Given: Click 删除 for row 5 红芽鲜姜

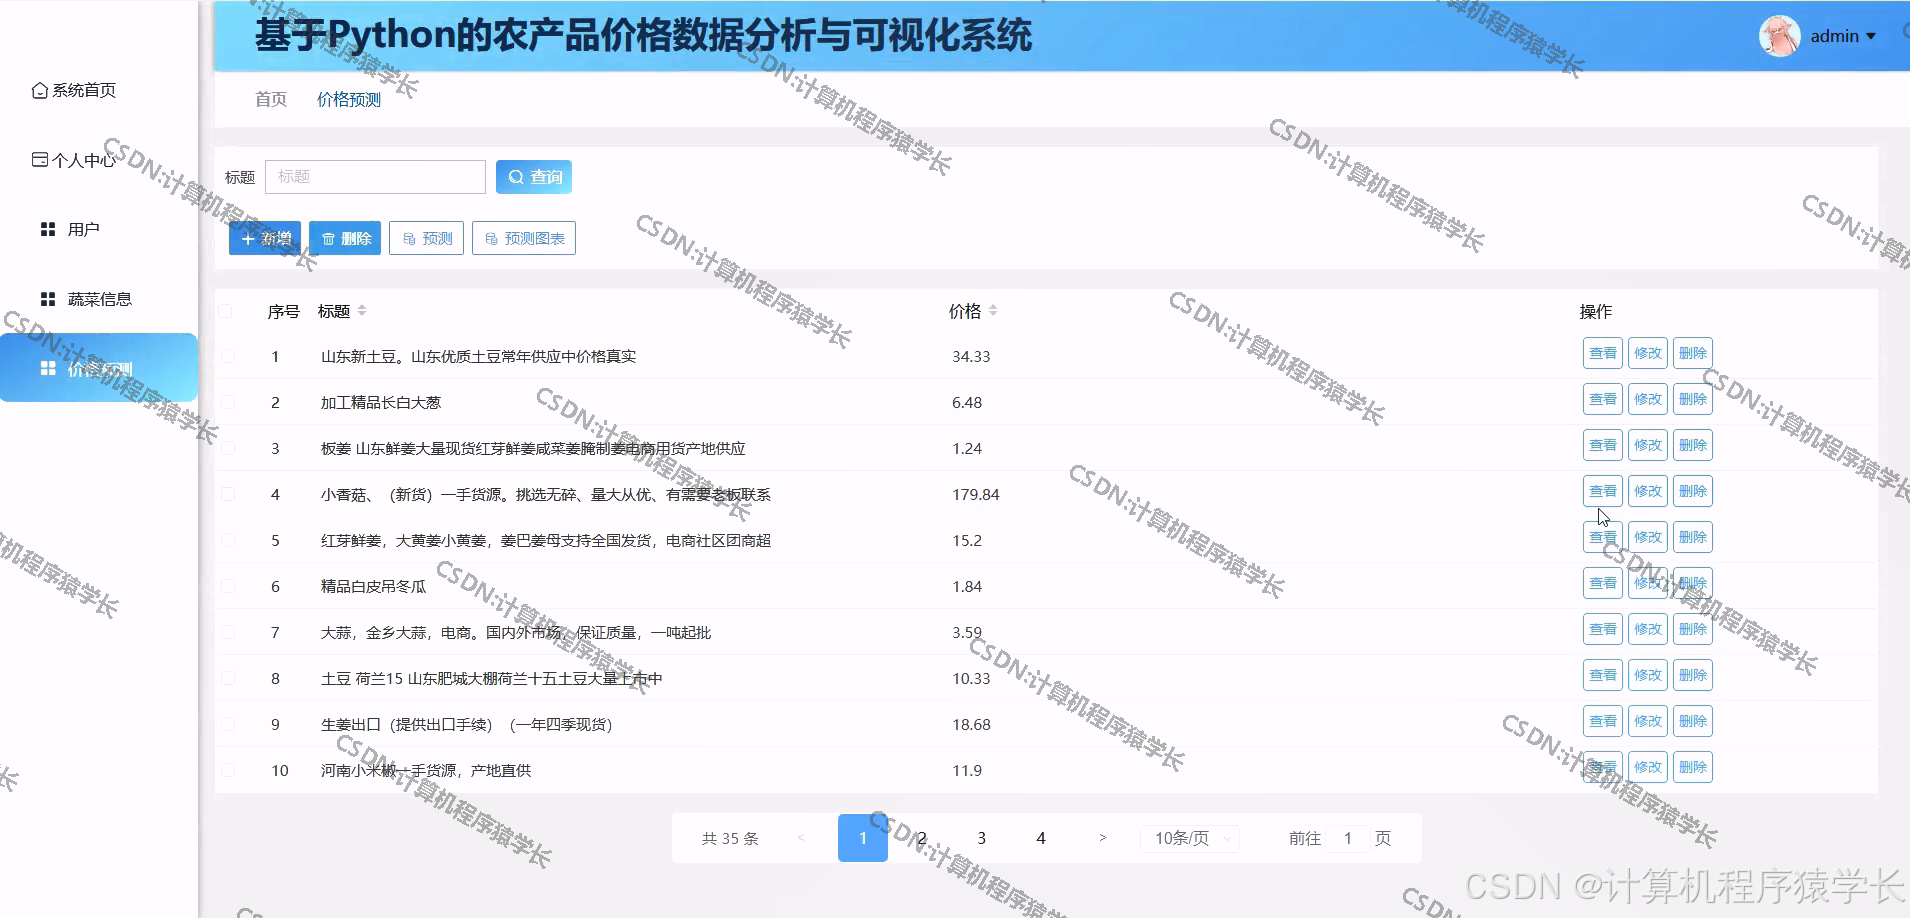Looking at the screenshot, I should pyautogui.click(x=1693, y=537).
